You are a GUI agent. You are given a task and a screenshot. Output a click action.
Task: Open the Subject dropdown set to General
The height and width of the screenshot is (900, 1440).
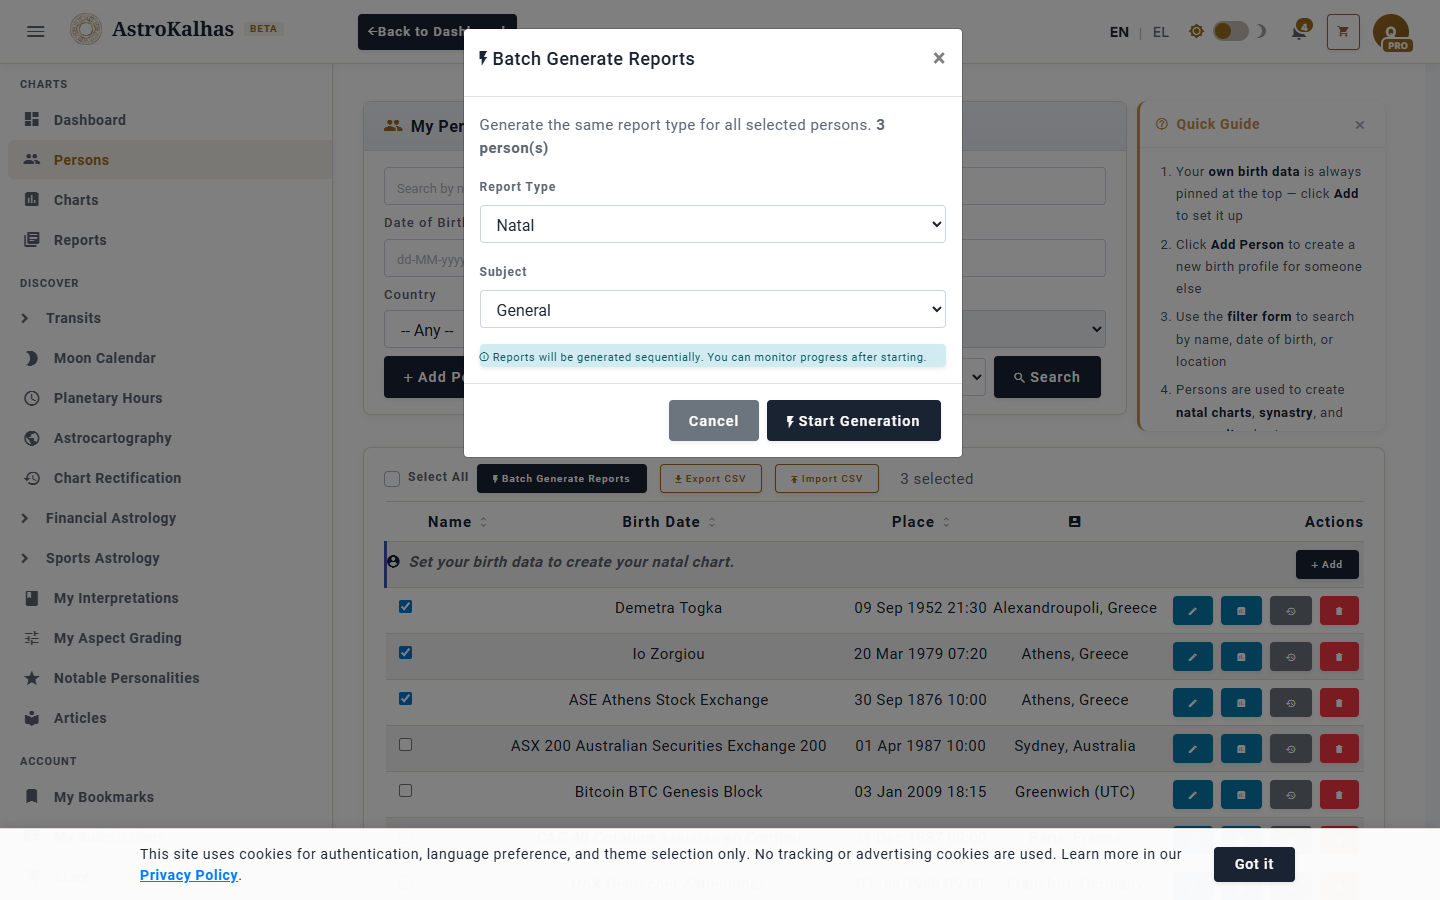point(712,310)
